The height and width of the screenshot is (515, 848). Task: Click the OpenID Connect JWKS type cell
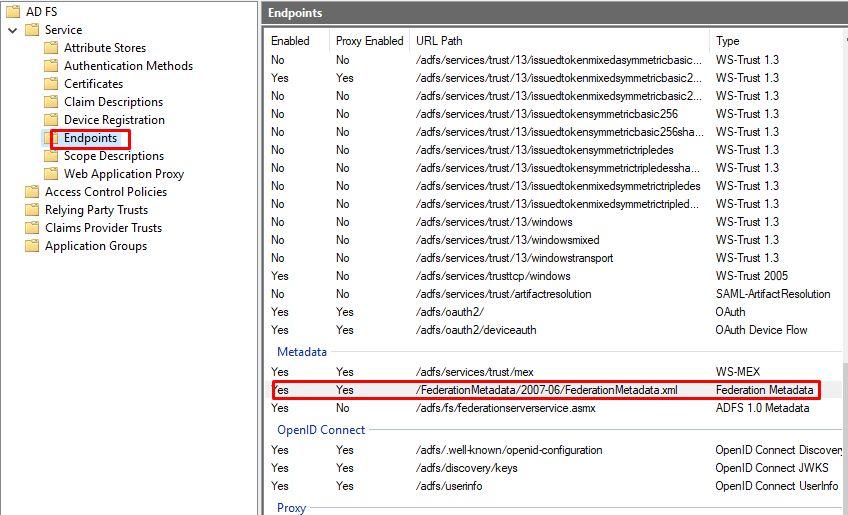772,467
